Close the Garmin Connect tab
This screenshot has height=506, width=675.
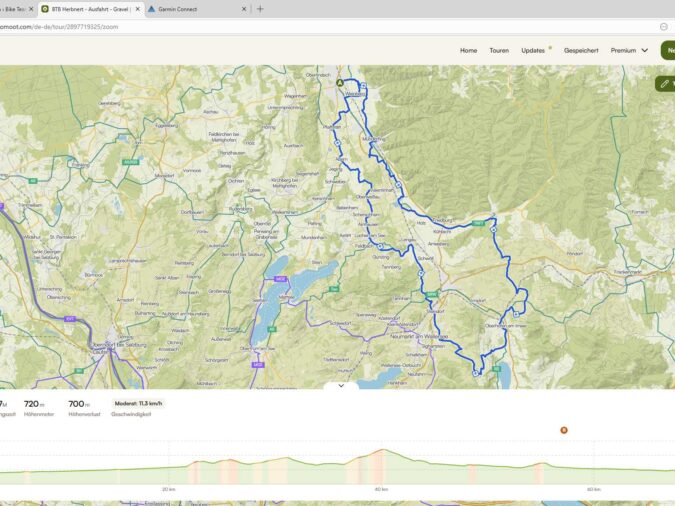(245, 9)
